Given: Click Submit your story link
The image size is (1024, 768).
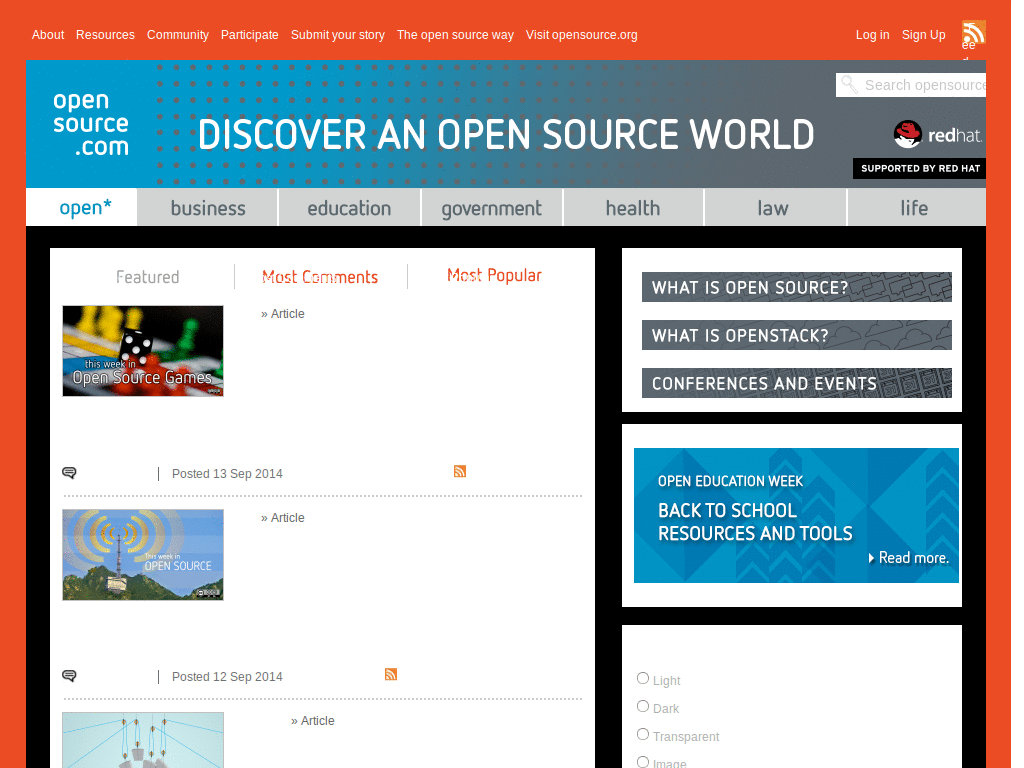Looking at the screenshot, I should (x=338, y=35).
